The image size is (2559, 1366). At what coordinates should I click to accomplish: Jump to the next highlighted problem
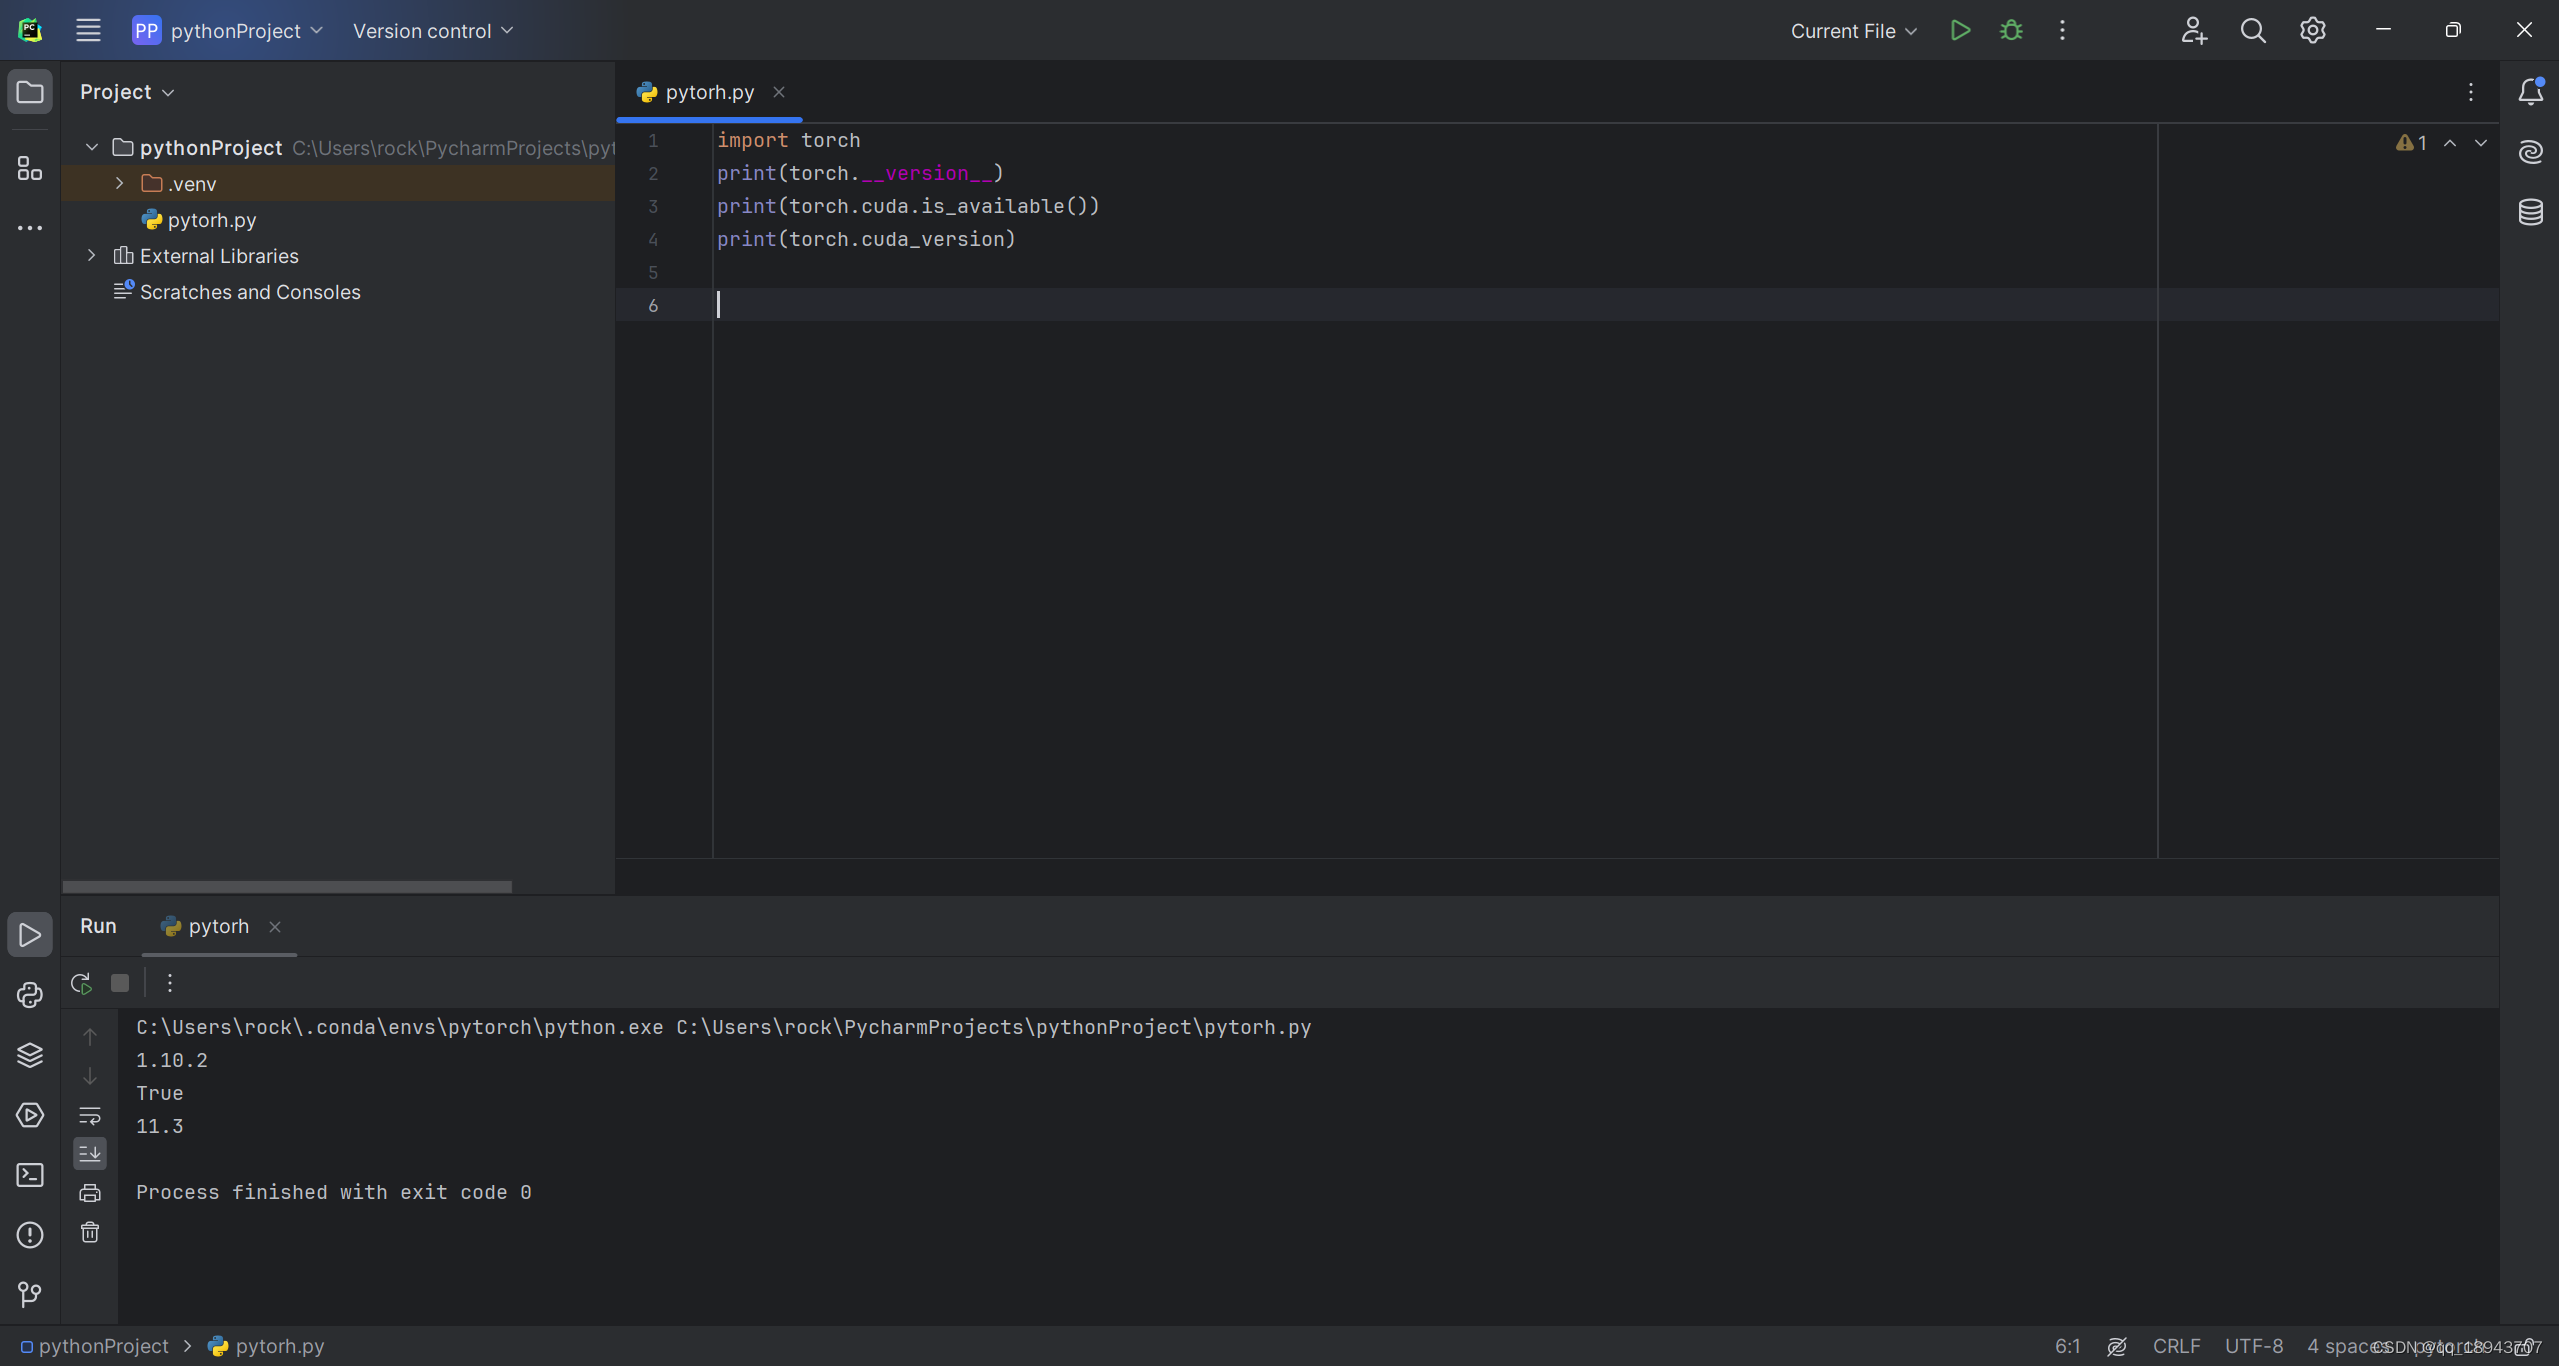pos(2481,143)
